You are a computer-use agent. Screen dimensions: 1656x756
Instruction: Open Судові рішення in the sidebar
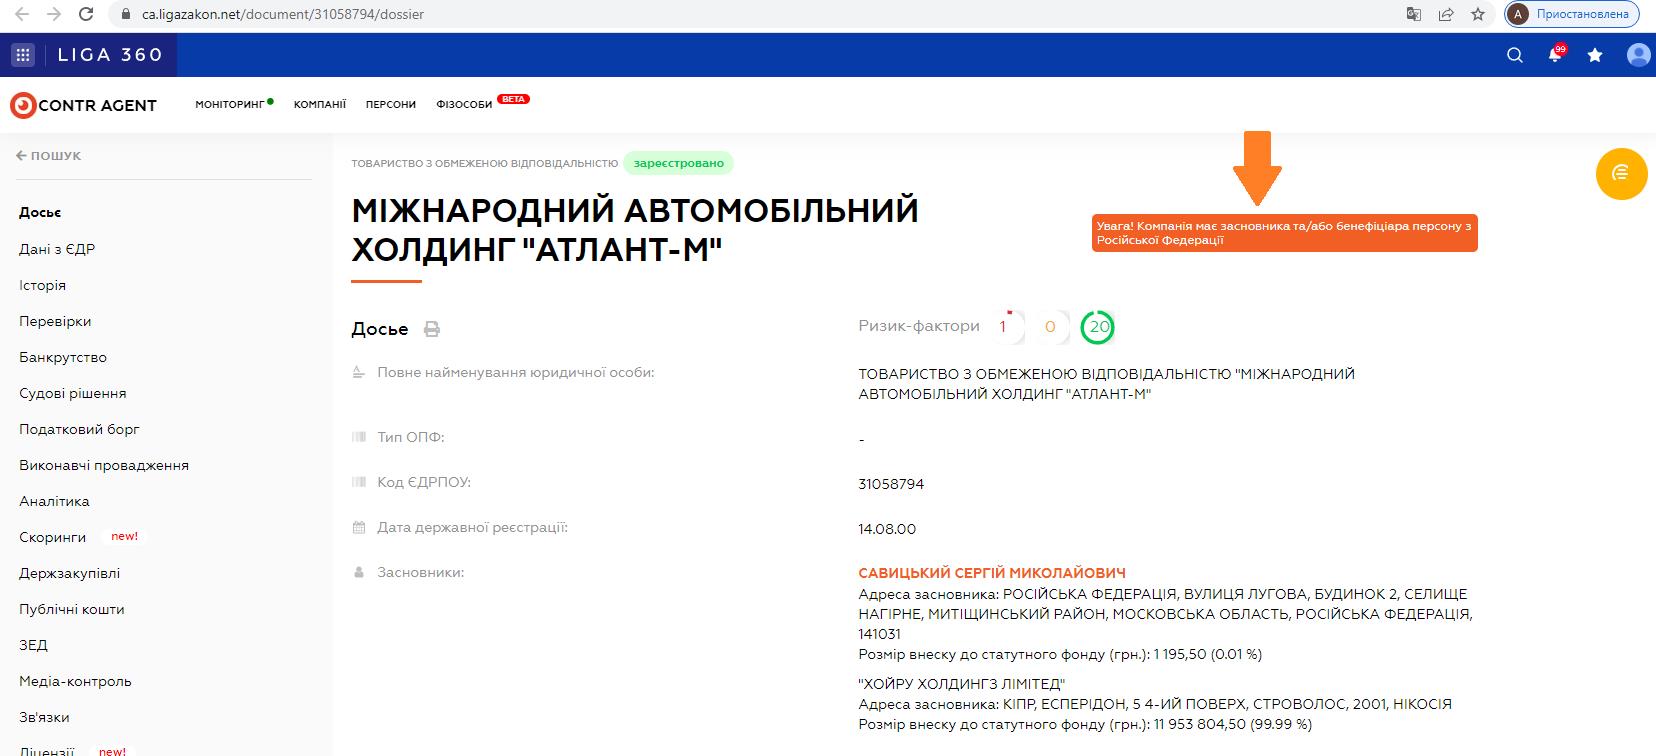click(x=73, y=393)
